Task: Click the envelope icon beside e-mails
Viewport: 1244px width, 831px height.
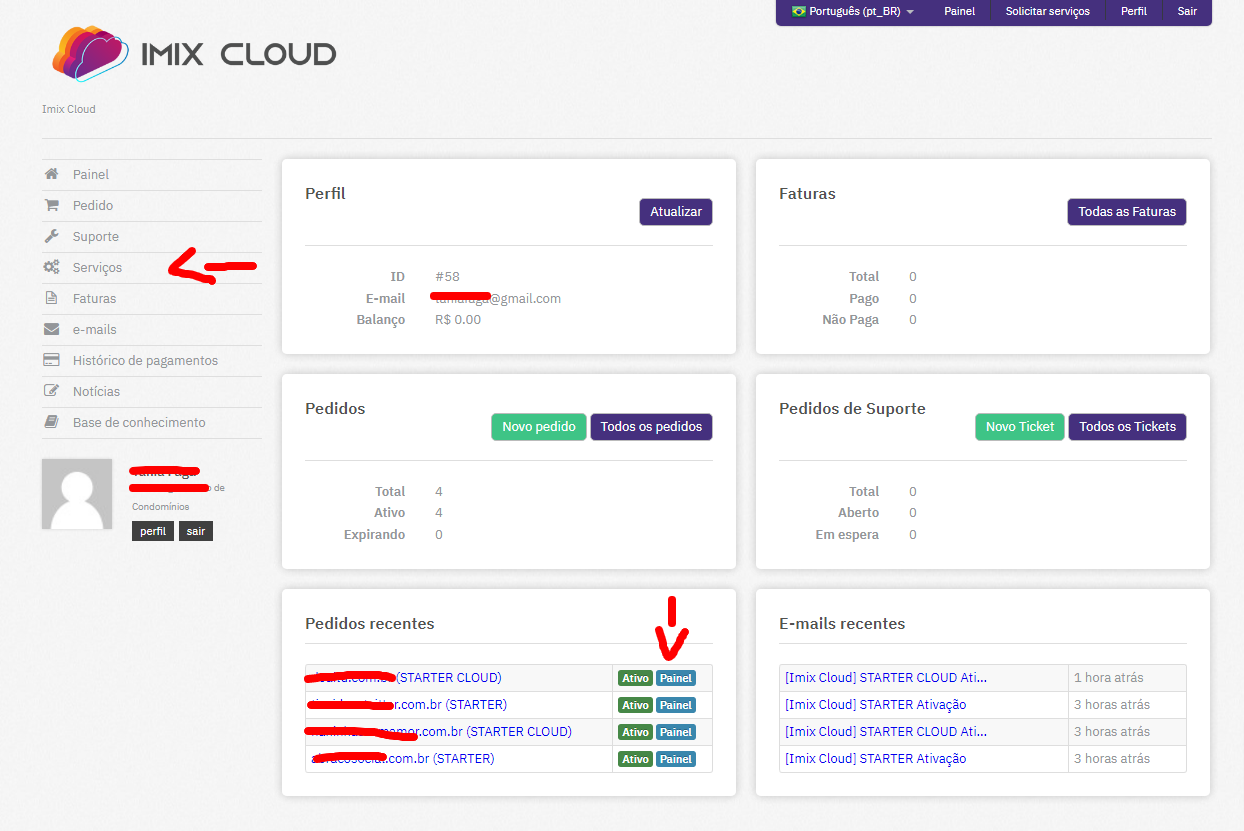Action: pos(51,329)
